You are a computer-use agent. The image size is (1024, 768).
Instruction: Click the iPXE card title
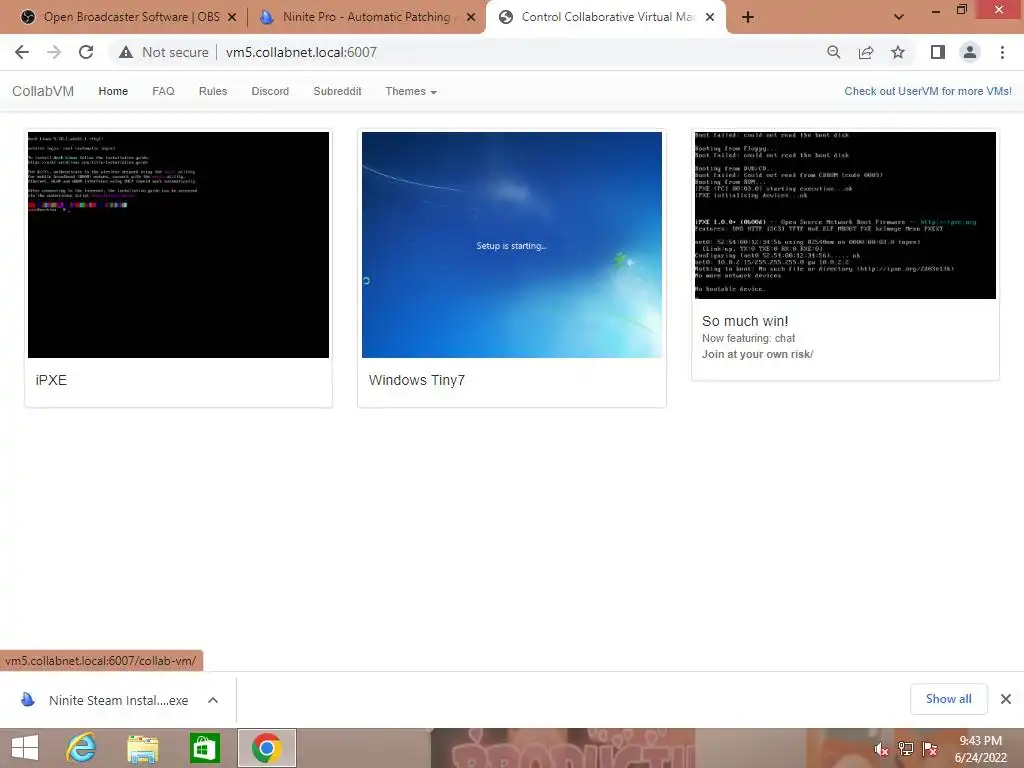click(51, 380)
